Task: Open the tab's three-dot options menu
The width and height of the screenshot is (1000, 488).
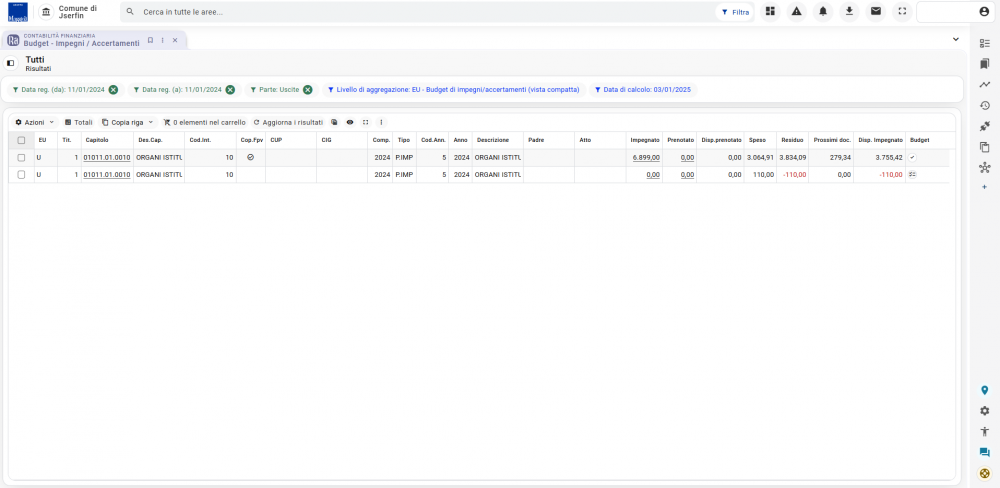Action: click(162, 40)
